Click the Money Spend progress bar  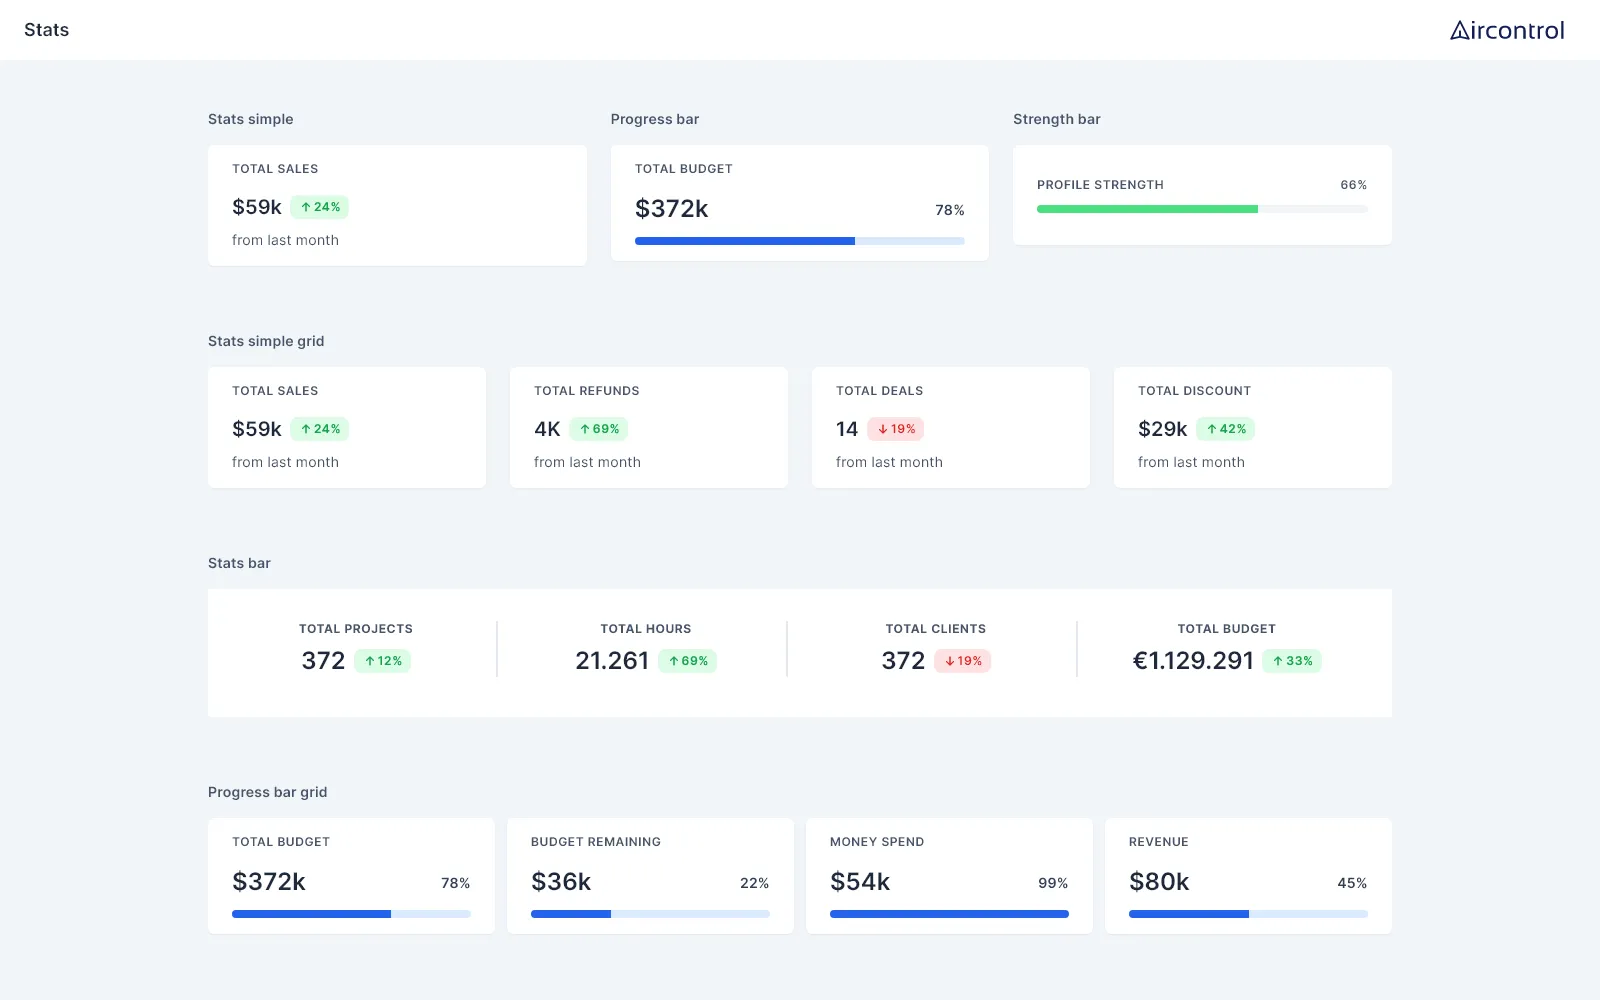[x=949, y=914]
